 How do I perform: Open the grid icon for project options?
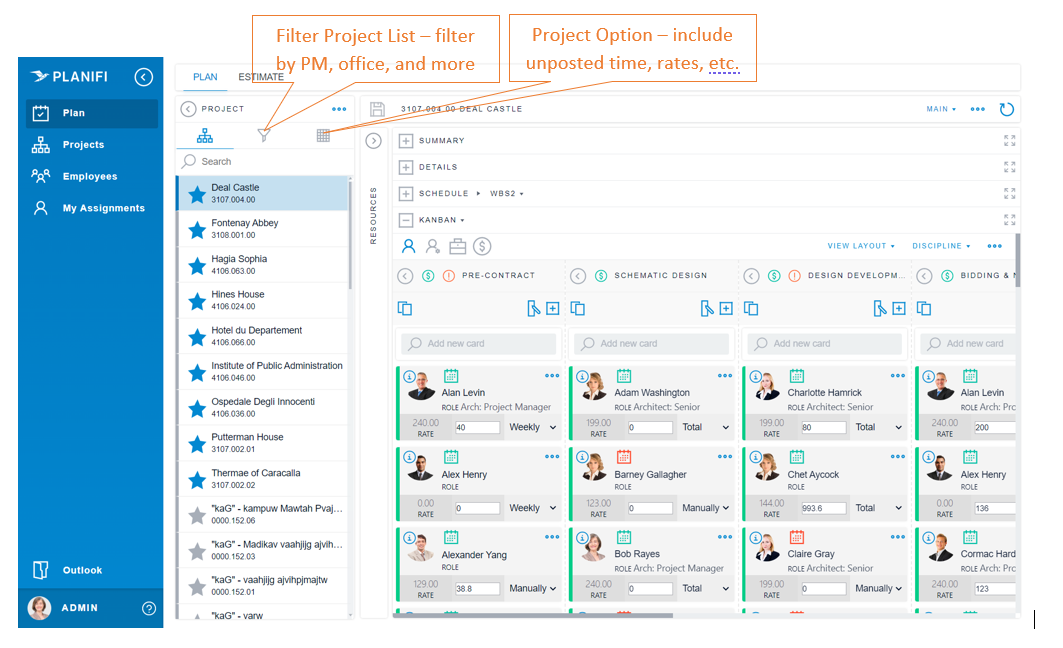pyautogui.click(x=323, y=134)
